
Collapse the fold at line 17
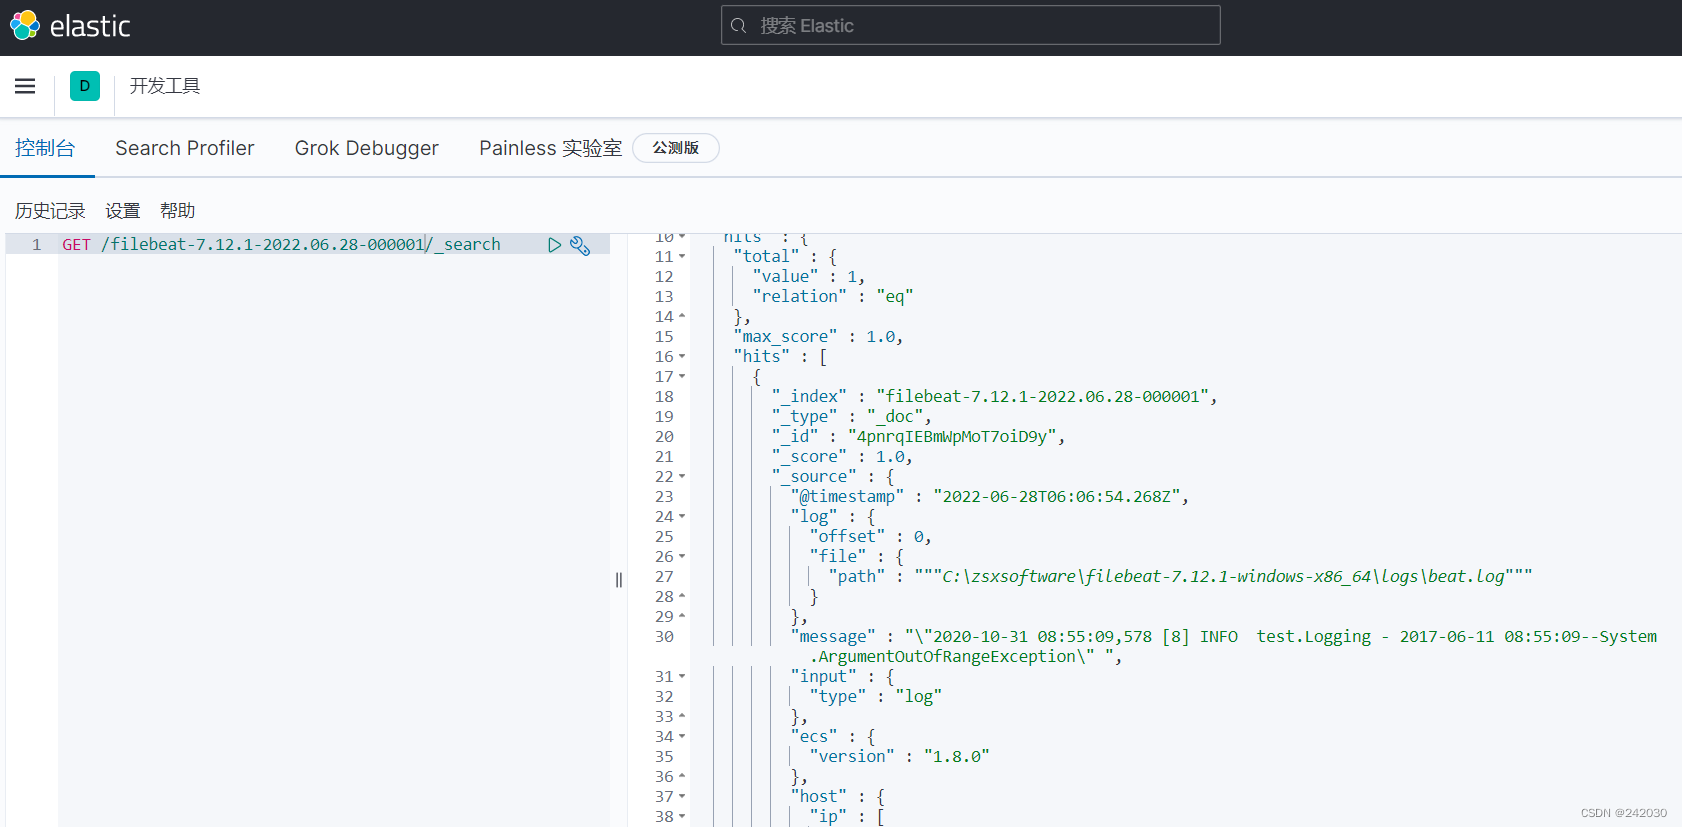pos(682,377)
